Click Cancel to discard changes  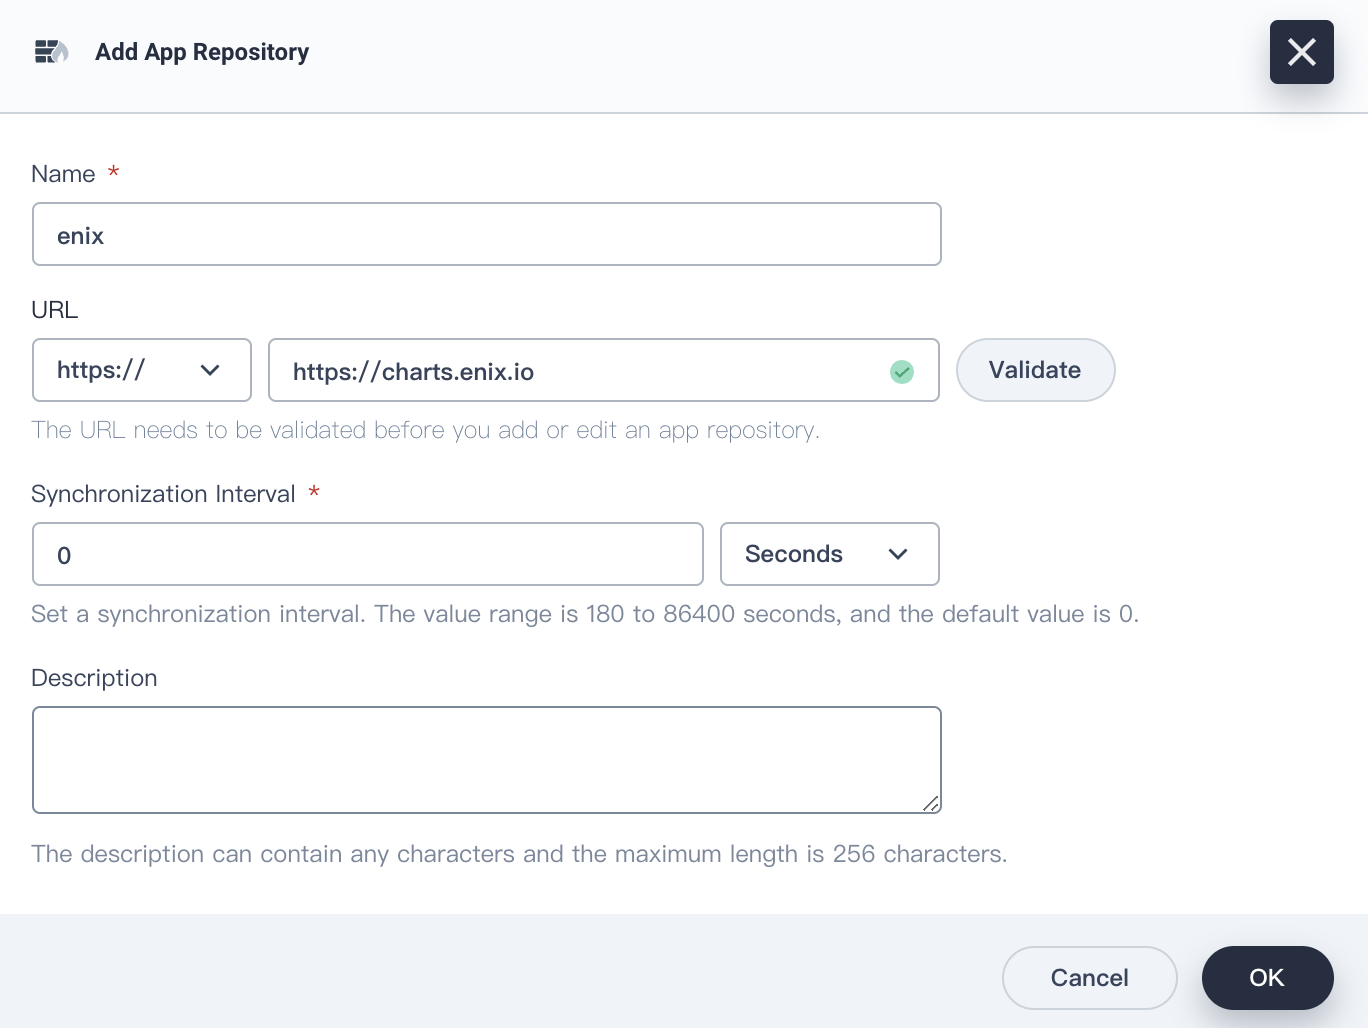pos(1089,978)
